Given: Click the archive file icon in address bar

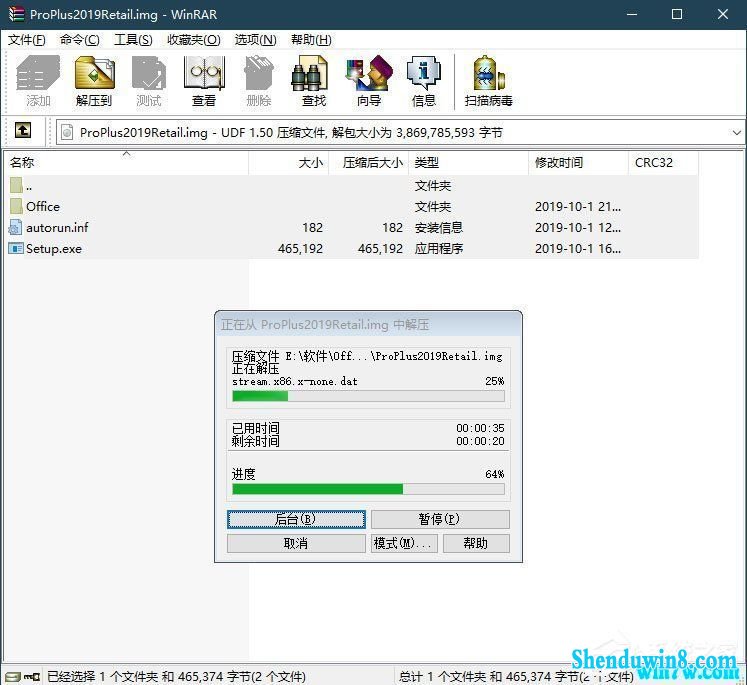Looking at the screenshot, I should pos(67,132).
